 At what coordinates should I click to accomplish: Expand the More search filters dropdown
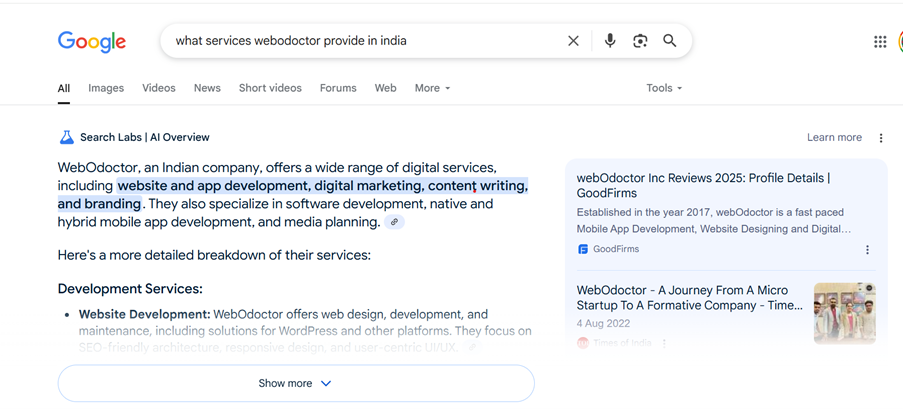[432, 88]
